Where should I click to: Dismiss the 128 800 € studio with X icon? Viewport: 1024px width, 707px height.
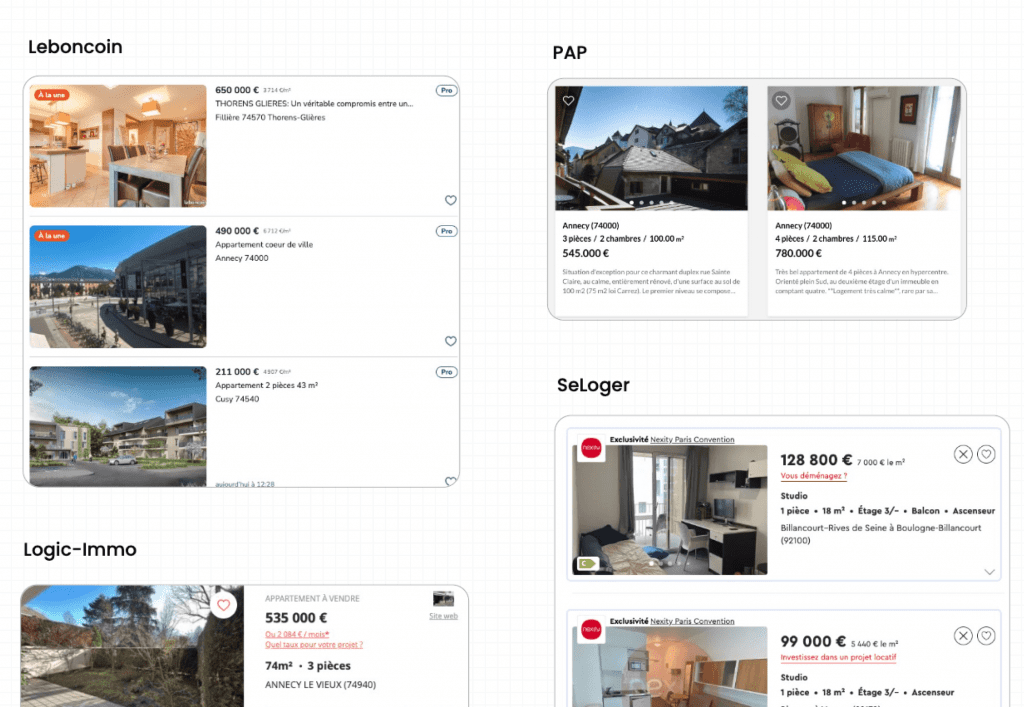click(962, 455)
